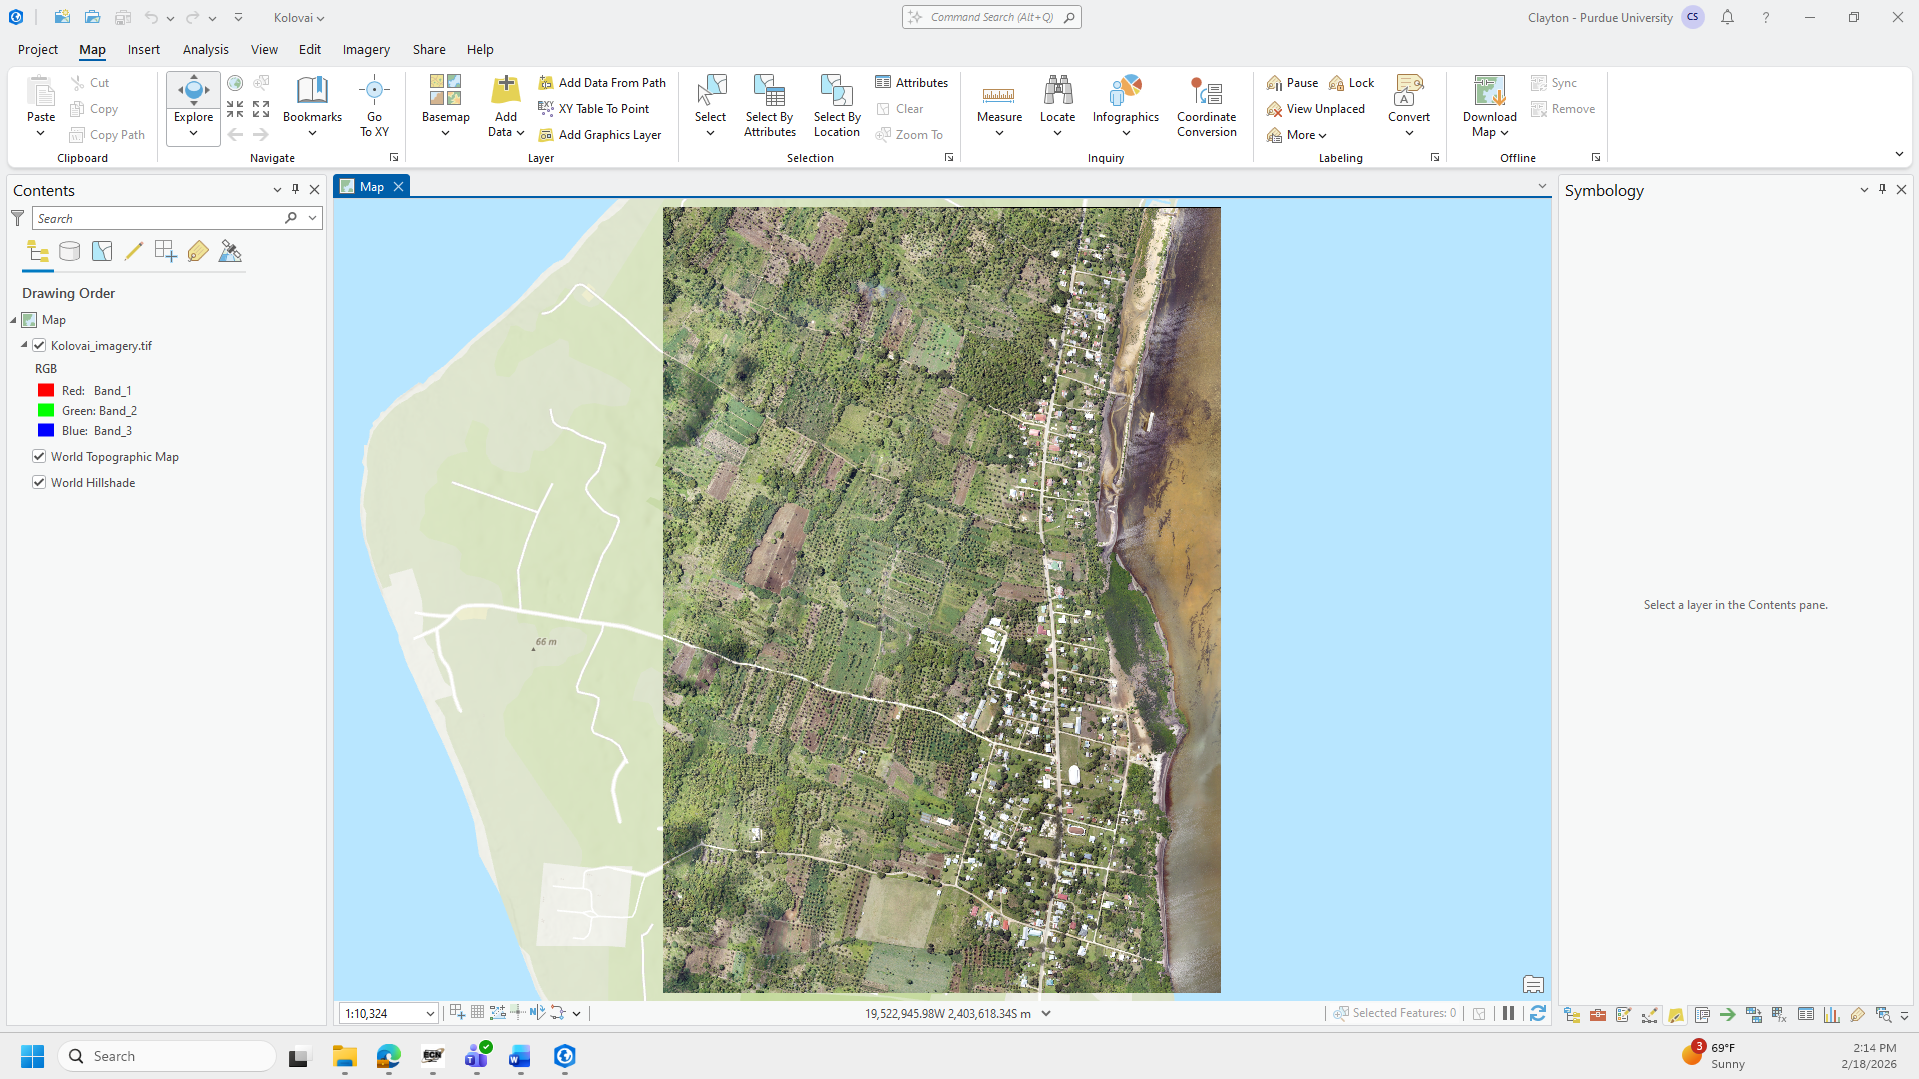Viewport: 1919px width, 1079px height.
Task: Open the Analysis ribbon tab
Action: (x=205, y=50)
